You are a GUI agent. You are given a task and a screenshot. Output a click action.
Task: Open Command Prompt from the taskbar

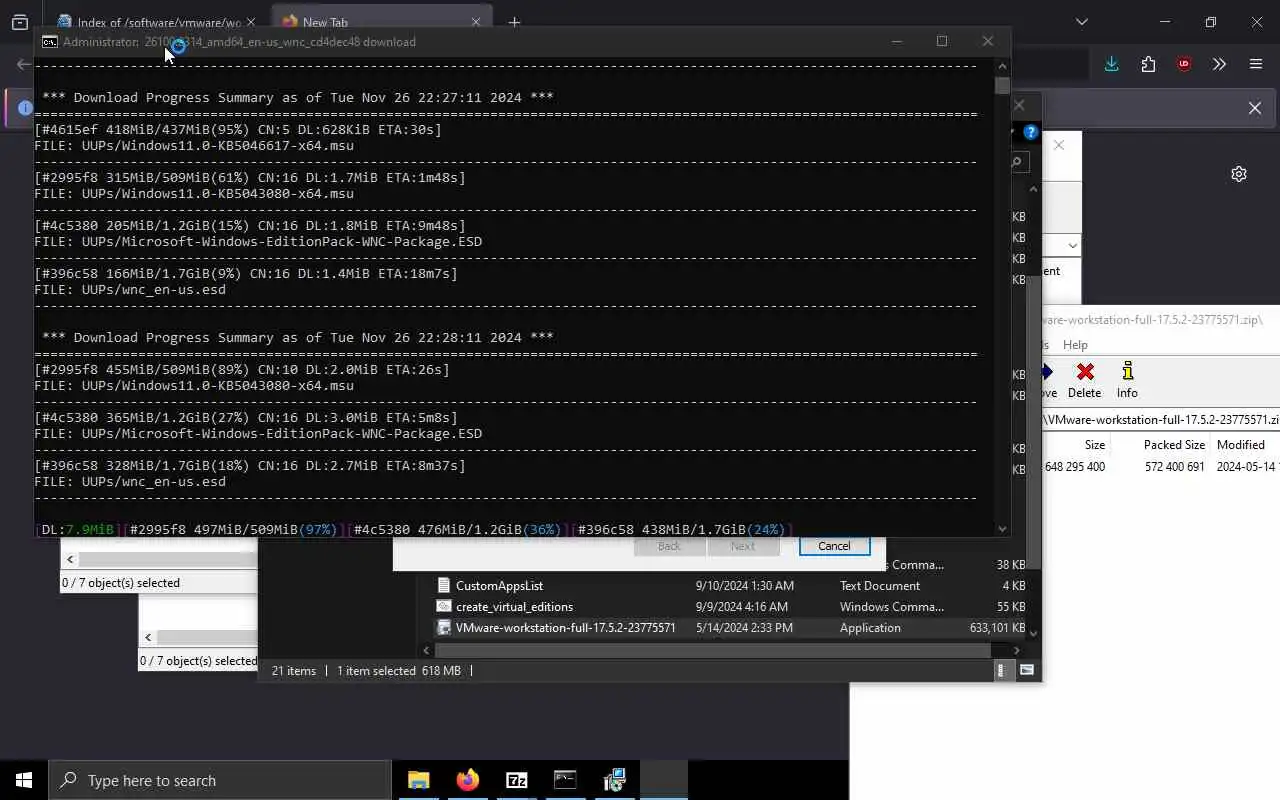[x=565, y=780]
